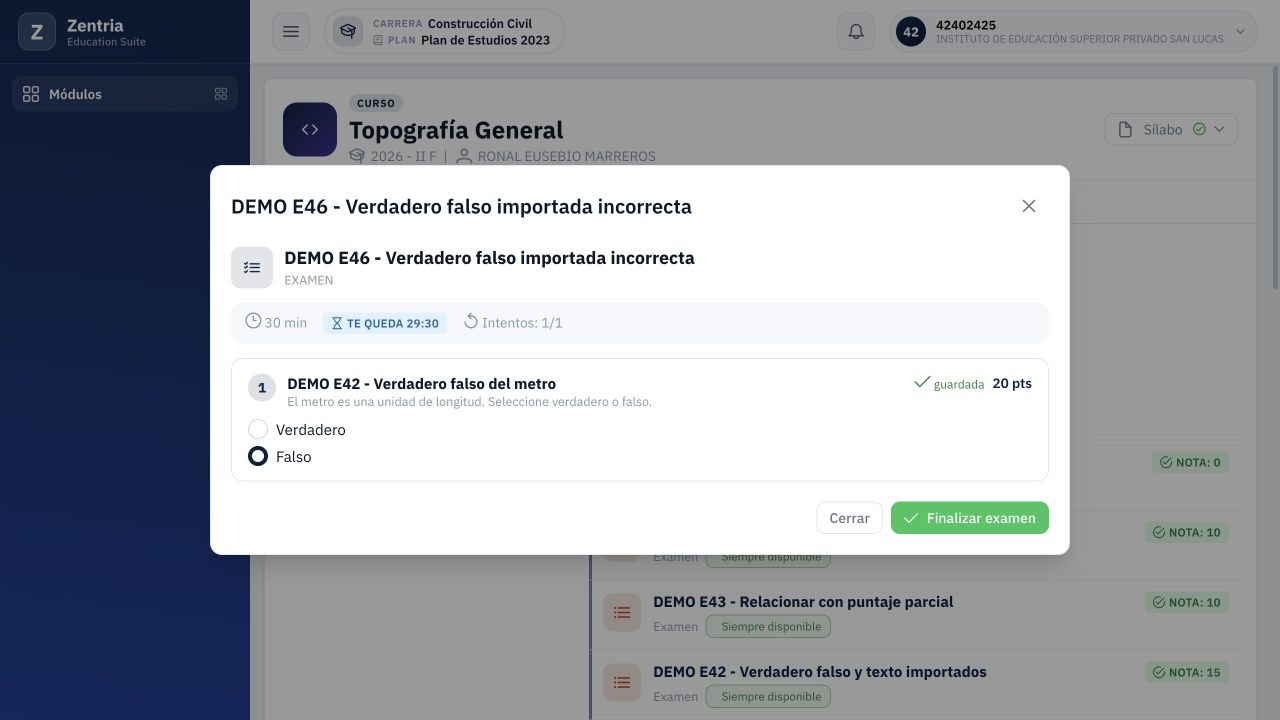Select the Falso radio option
Screen dimensions: 1280x720
(258, 457)
